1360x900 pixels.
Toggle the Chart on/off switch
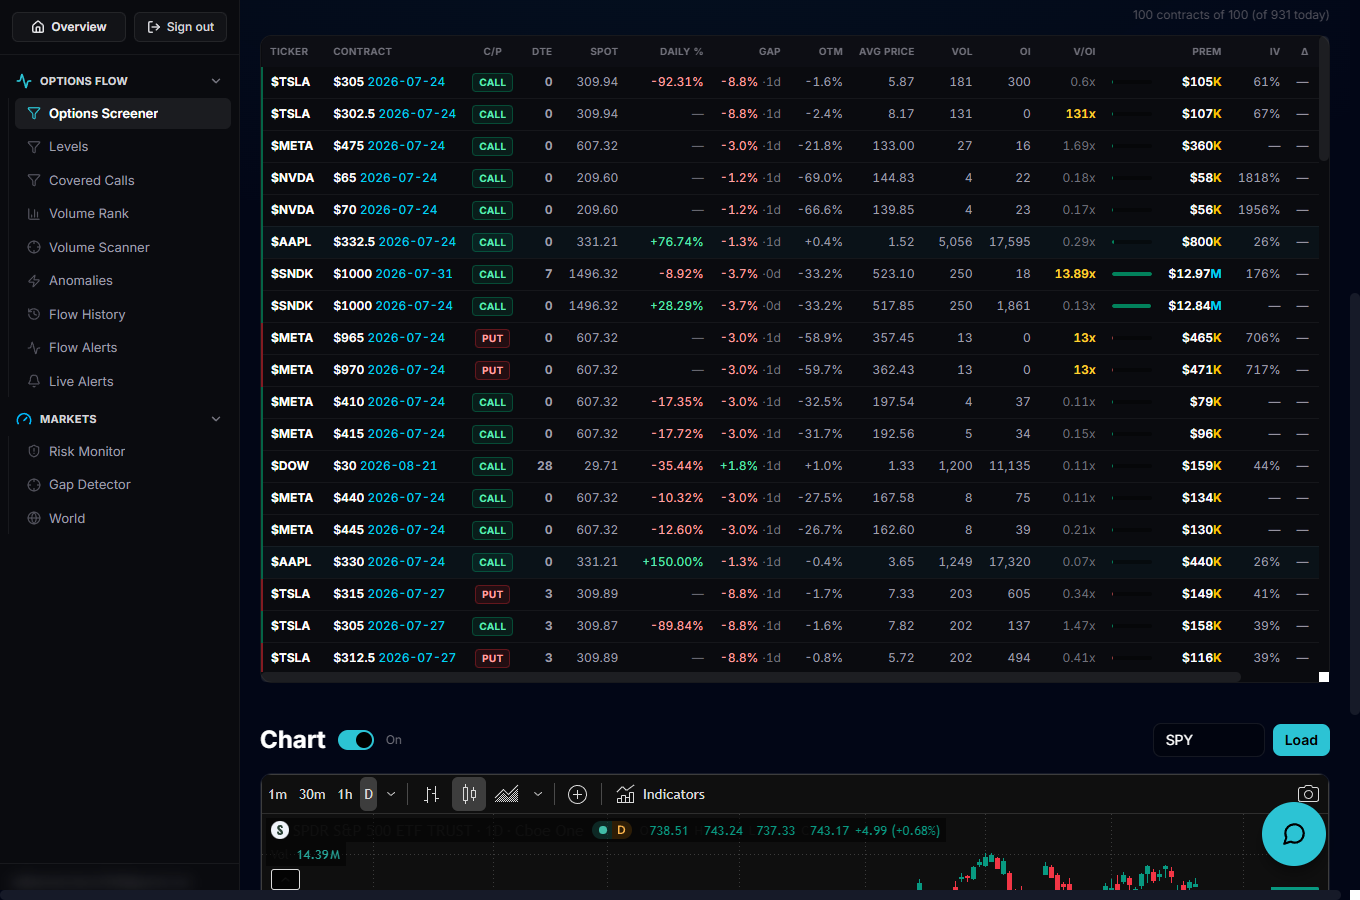[356, 740]
